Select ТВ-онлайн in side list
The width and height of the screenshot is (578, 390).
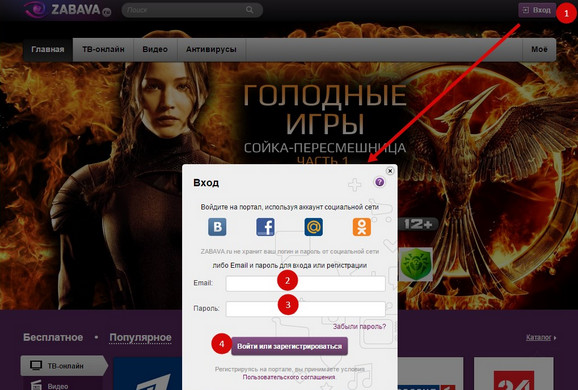pyautogui.click(x=64, y=366)
